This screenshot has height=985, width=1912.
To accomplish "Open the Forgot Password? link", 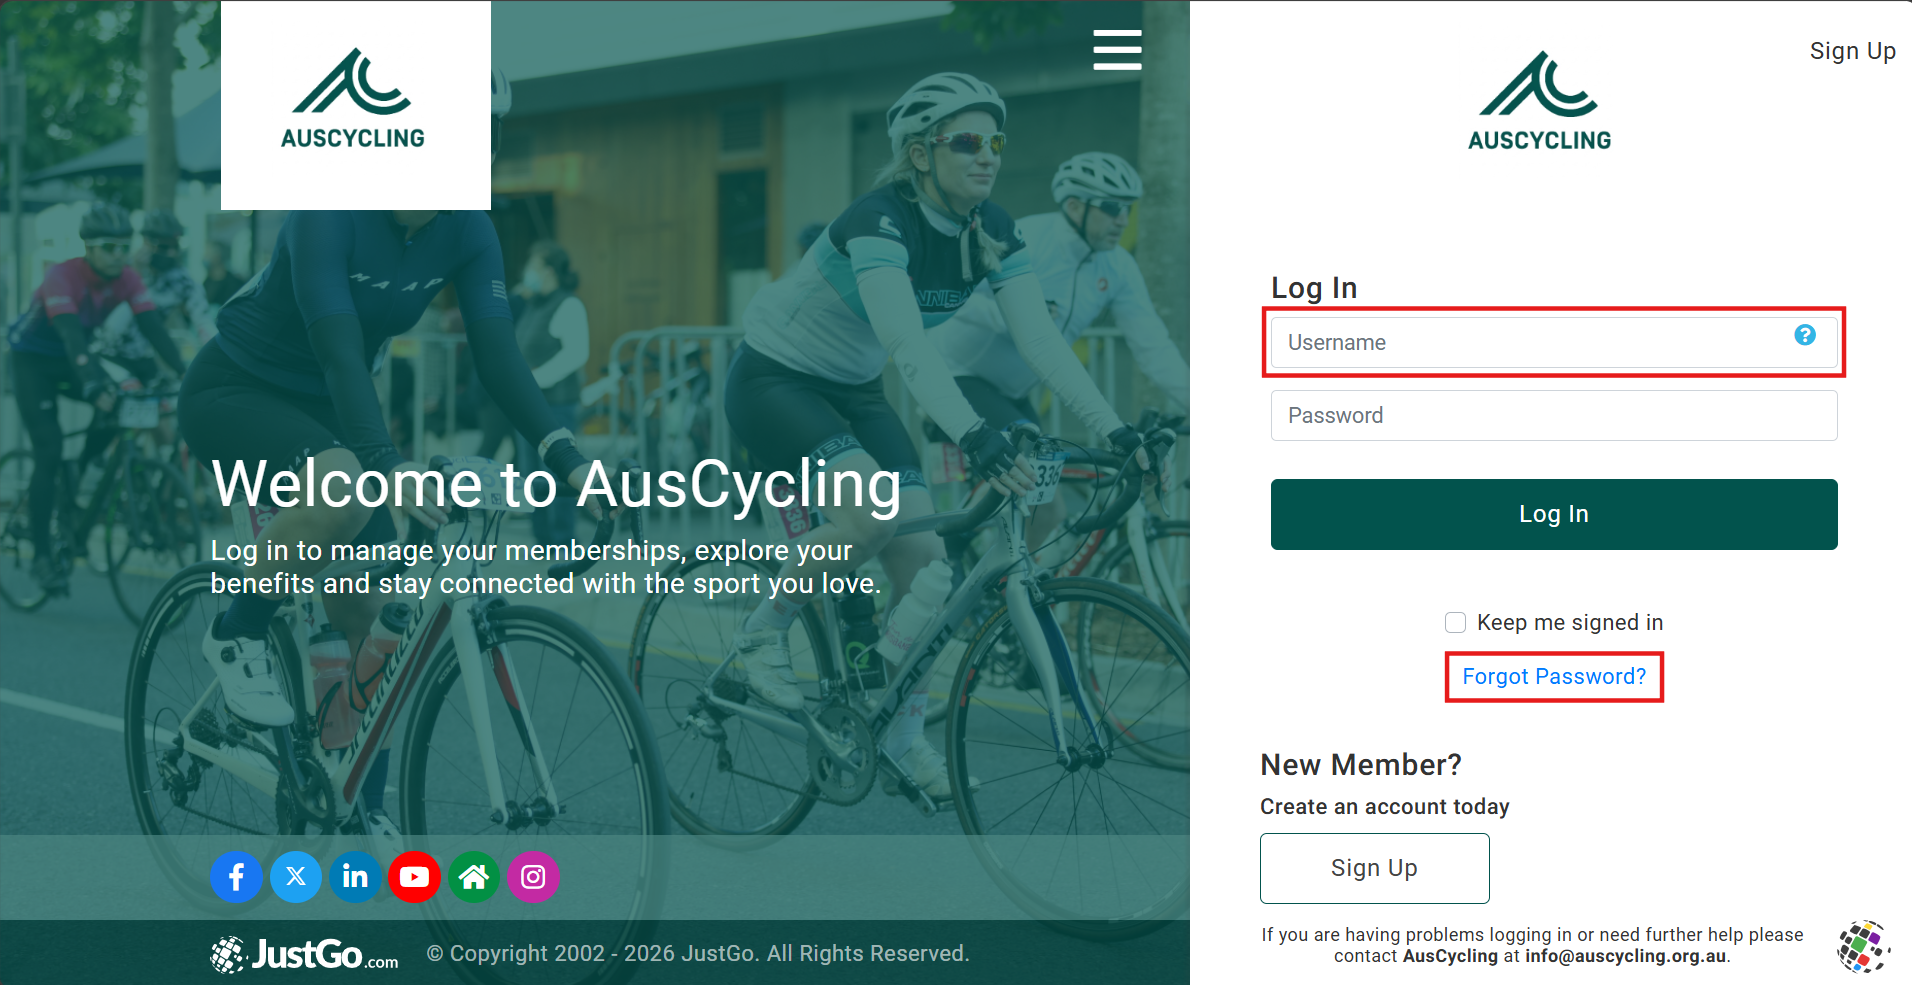I will (x=1554, y=677).
